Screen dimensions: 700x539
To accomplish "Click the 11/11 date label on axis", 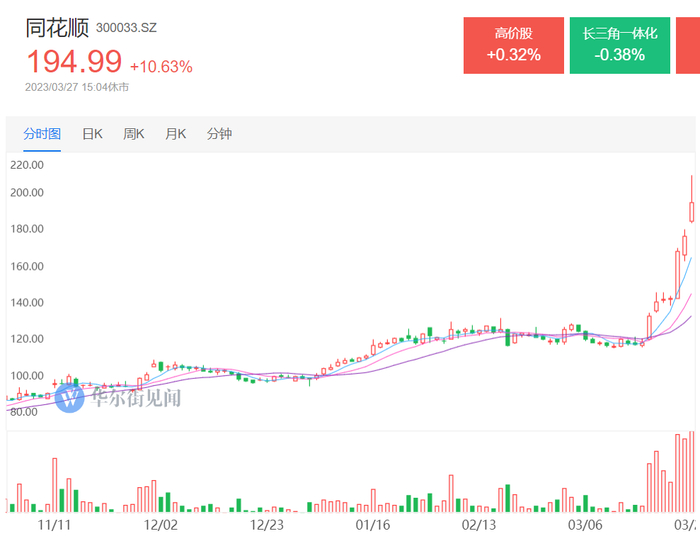I will pos(54,523).
